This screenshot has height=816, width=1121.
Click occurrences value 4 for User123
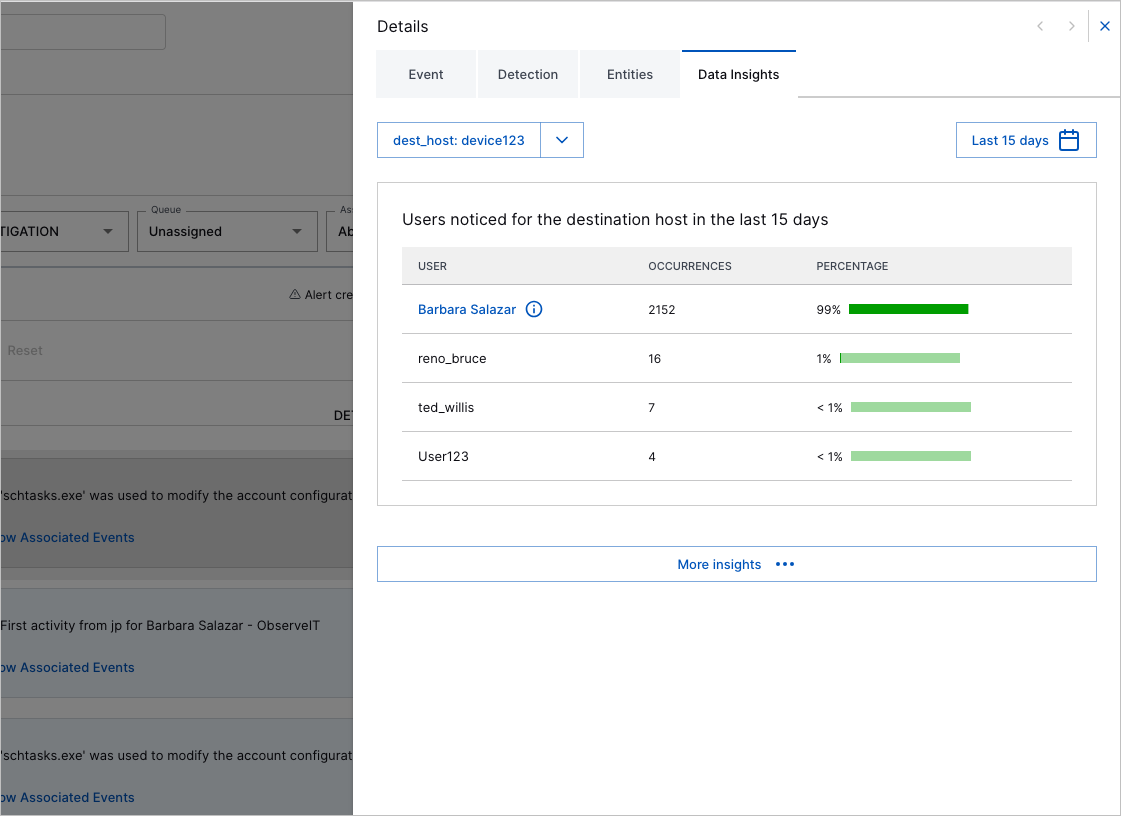point(652,456)
